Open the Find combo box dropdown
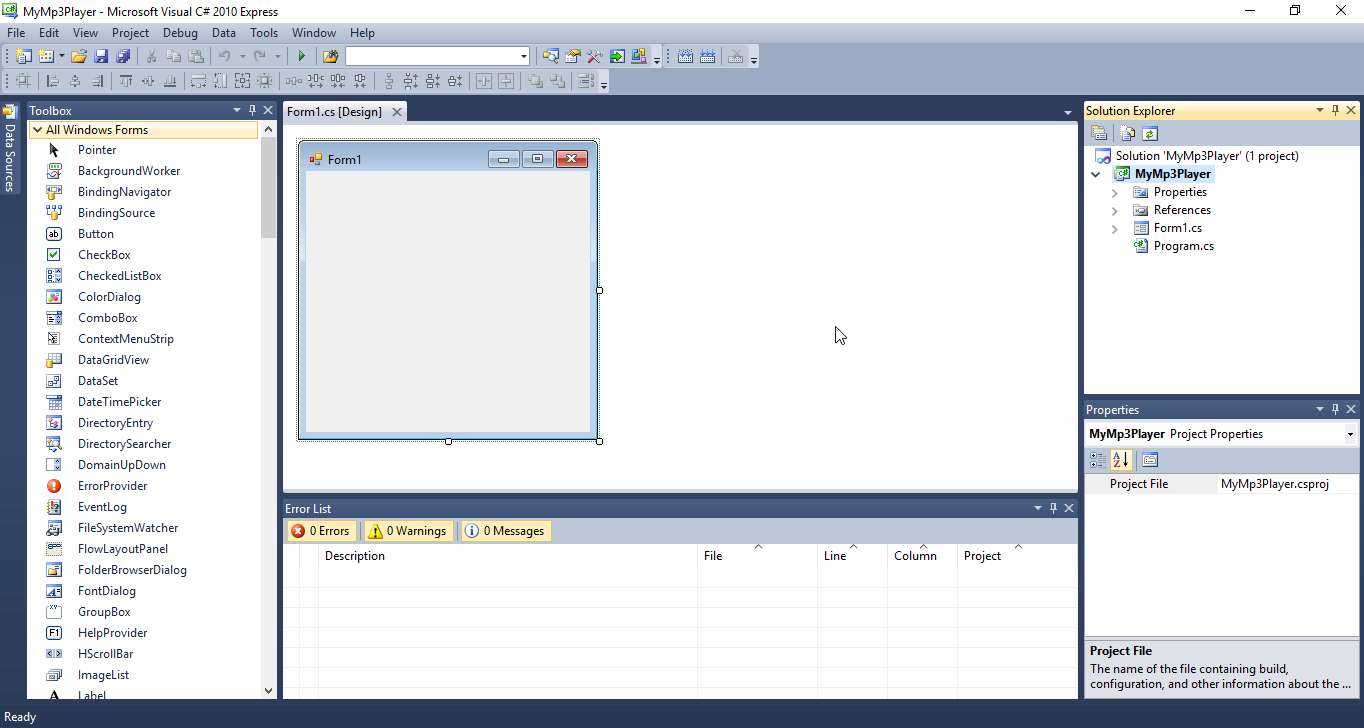 524,56
